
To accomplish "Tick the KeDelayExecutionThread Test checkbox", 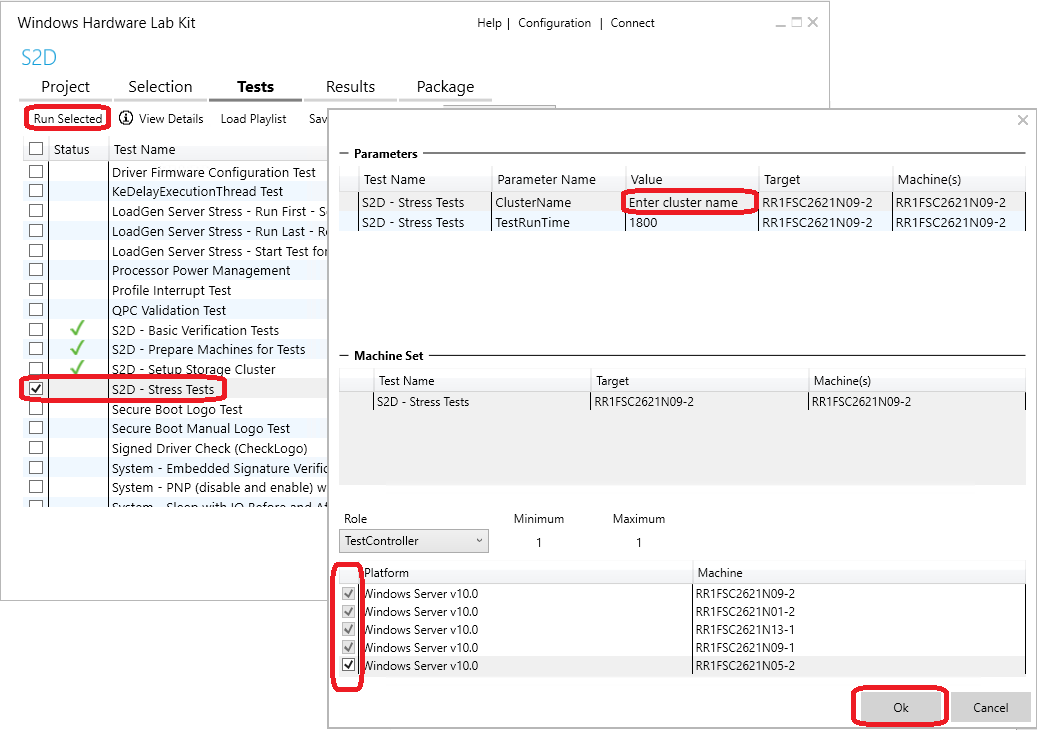I will (36, 191).
